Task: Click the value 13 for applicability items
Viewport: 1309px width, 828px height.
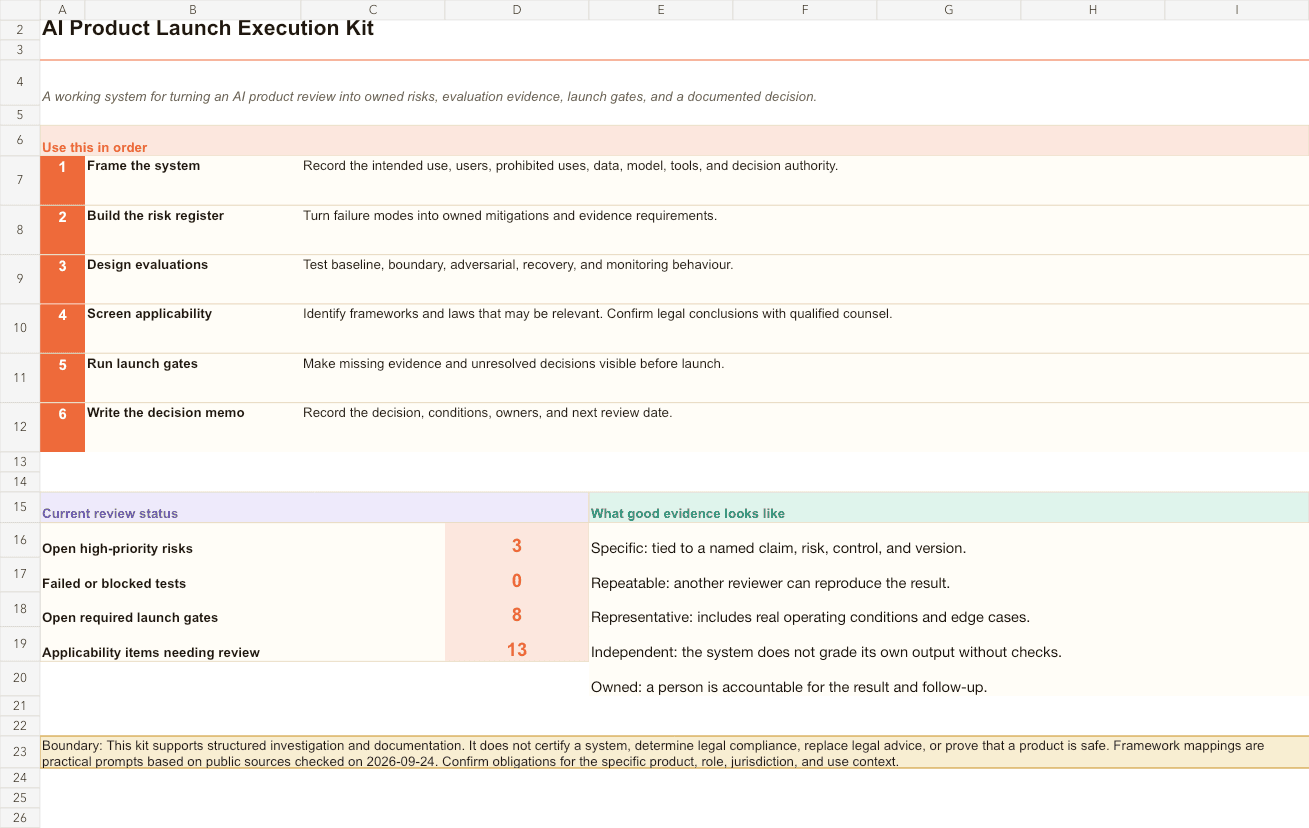Action: (x=517, y=650)
